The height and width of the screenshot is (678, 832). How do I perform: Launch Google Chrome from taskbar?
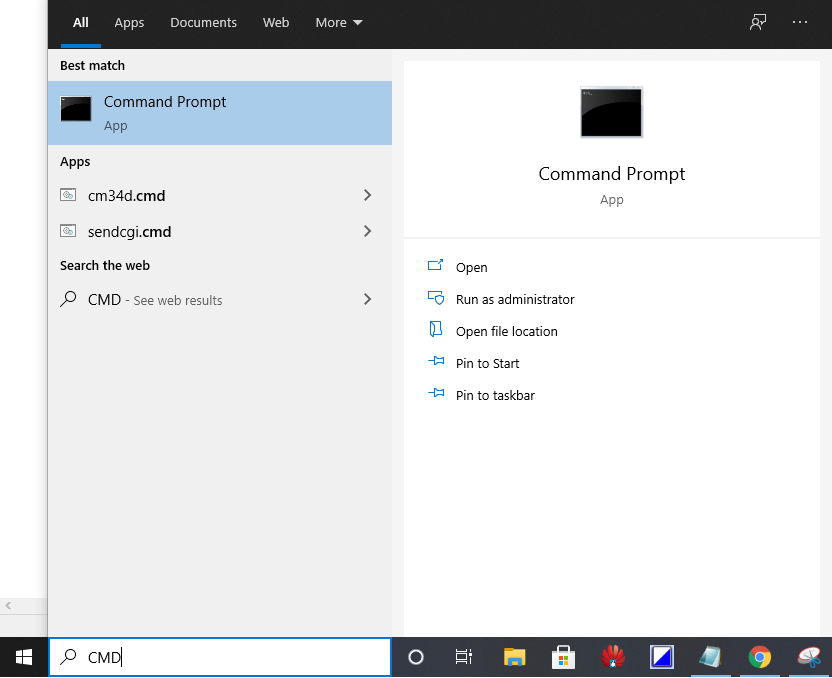760,657
